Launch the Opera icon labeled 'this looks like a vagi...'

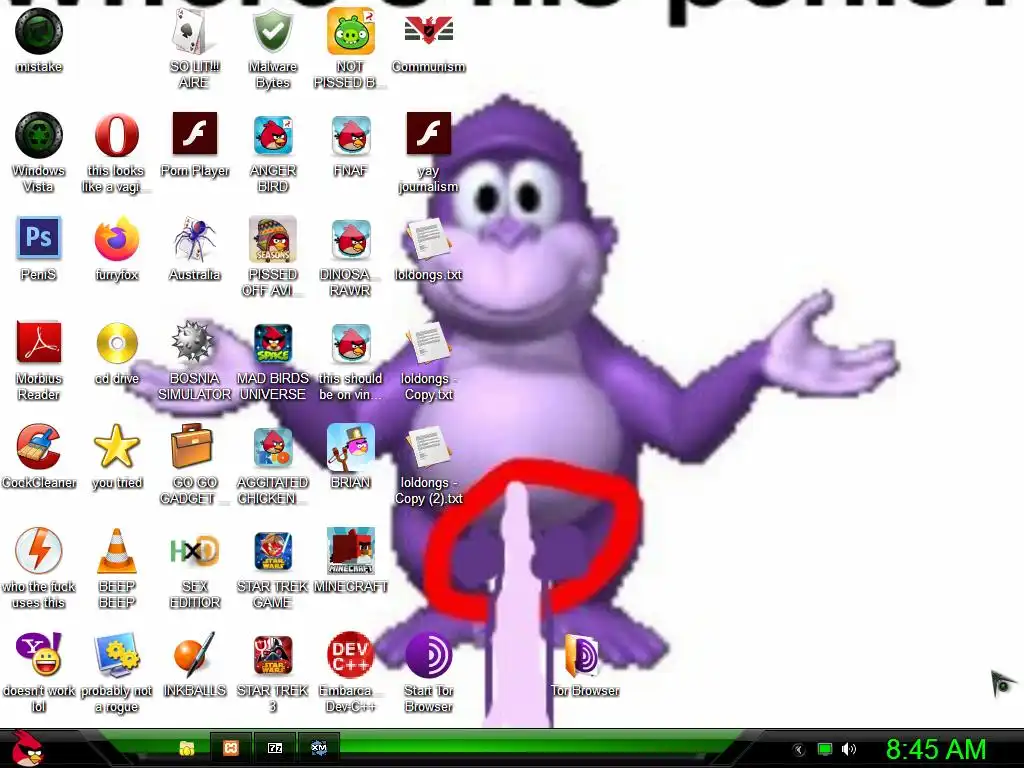coord(116,135)
